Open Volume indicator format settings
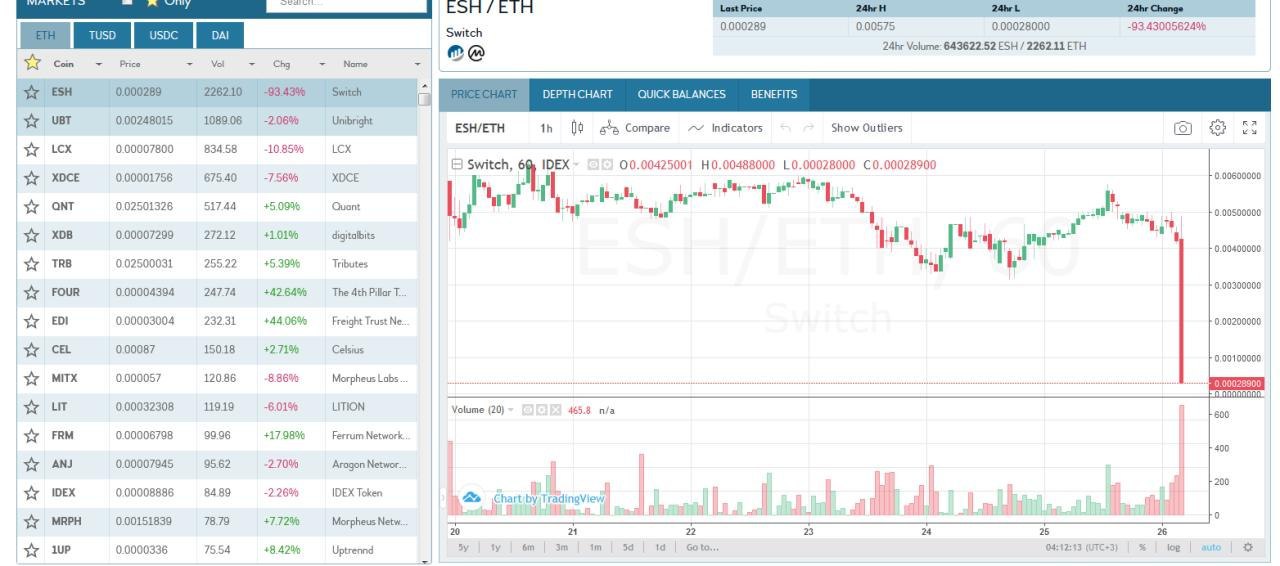 542,410
